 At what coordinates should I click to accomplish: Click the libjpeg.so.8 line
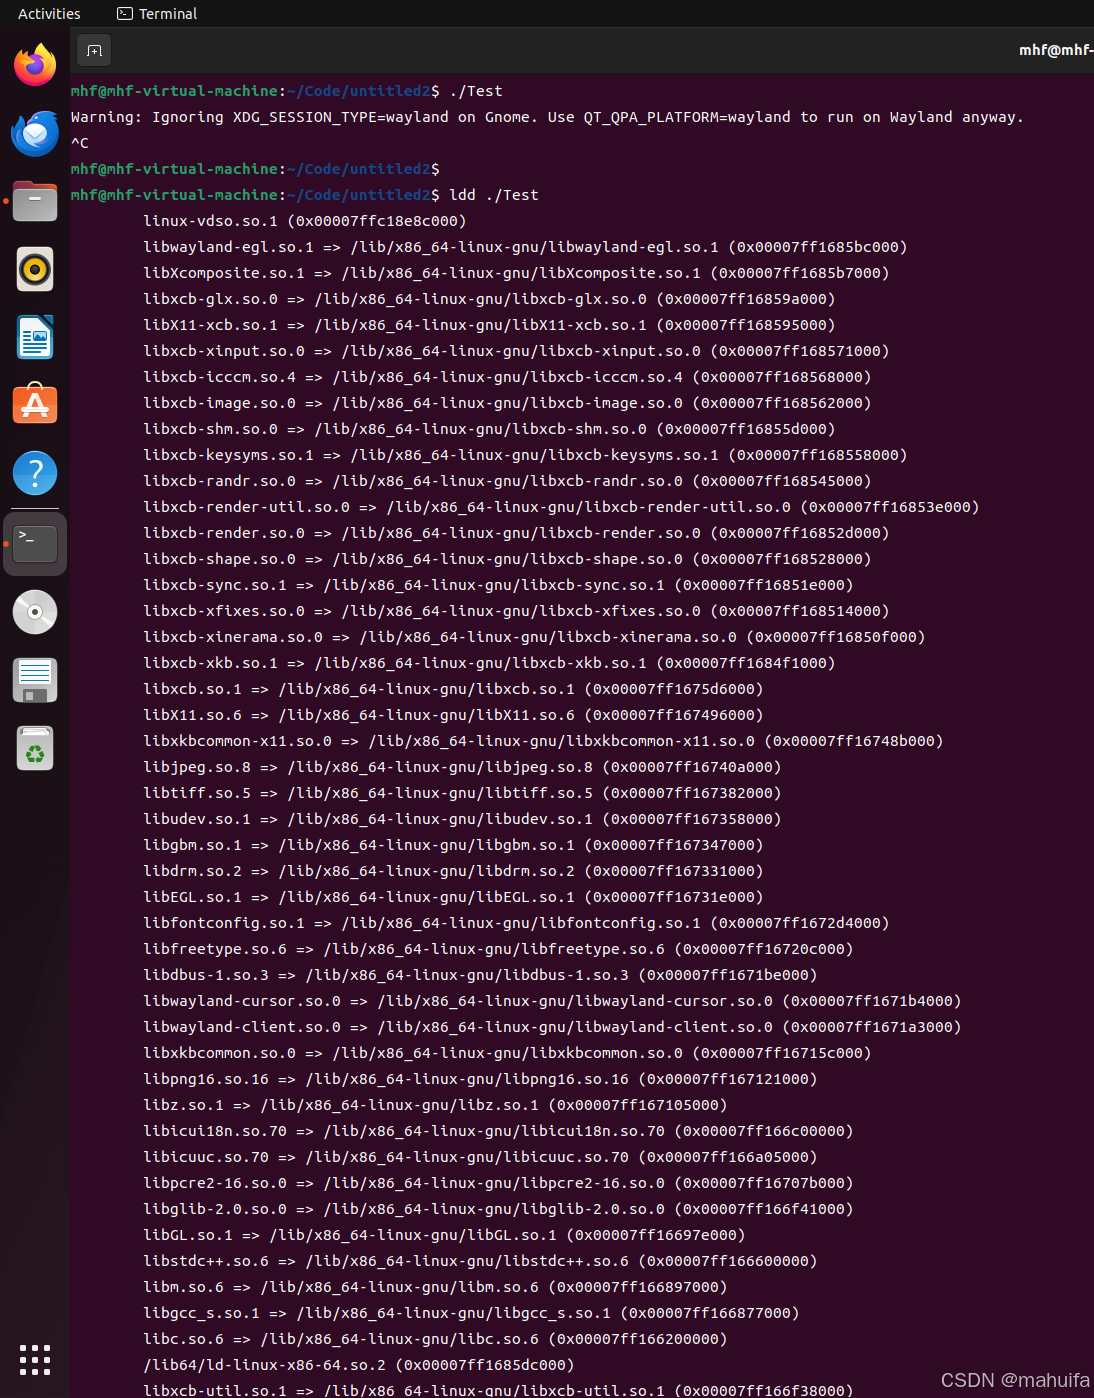click(x=462, y=767)
